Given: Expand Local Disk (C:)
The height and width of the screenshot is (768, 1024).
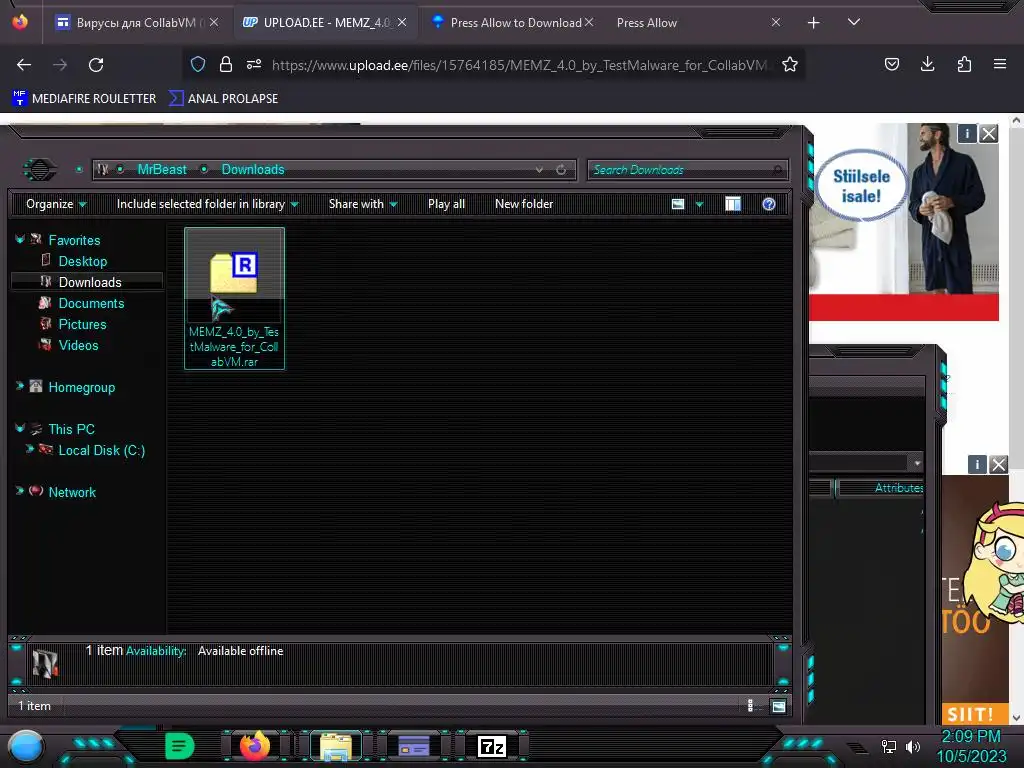Looking at the screenshot, I should [x=29, y=449].
